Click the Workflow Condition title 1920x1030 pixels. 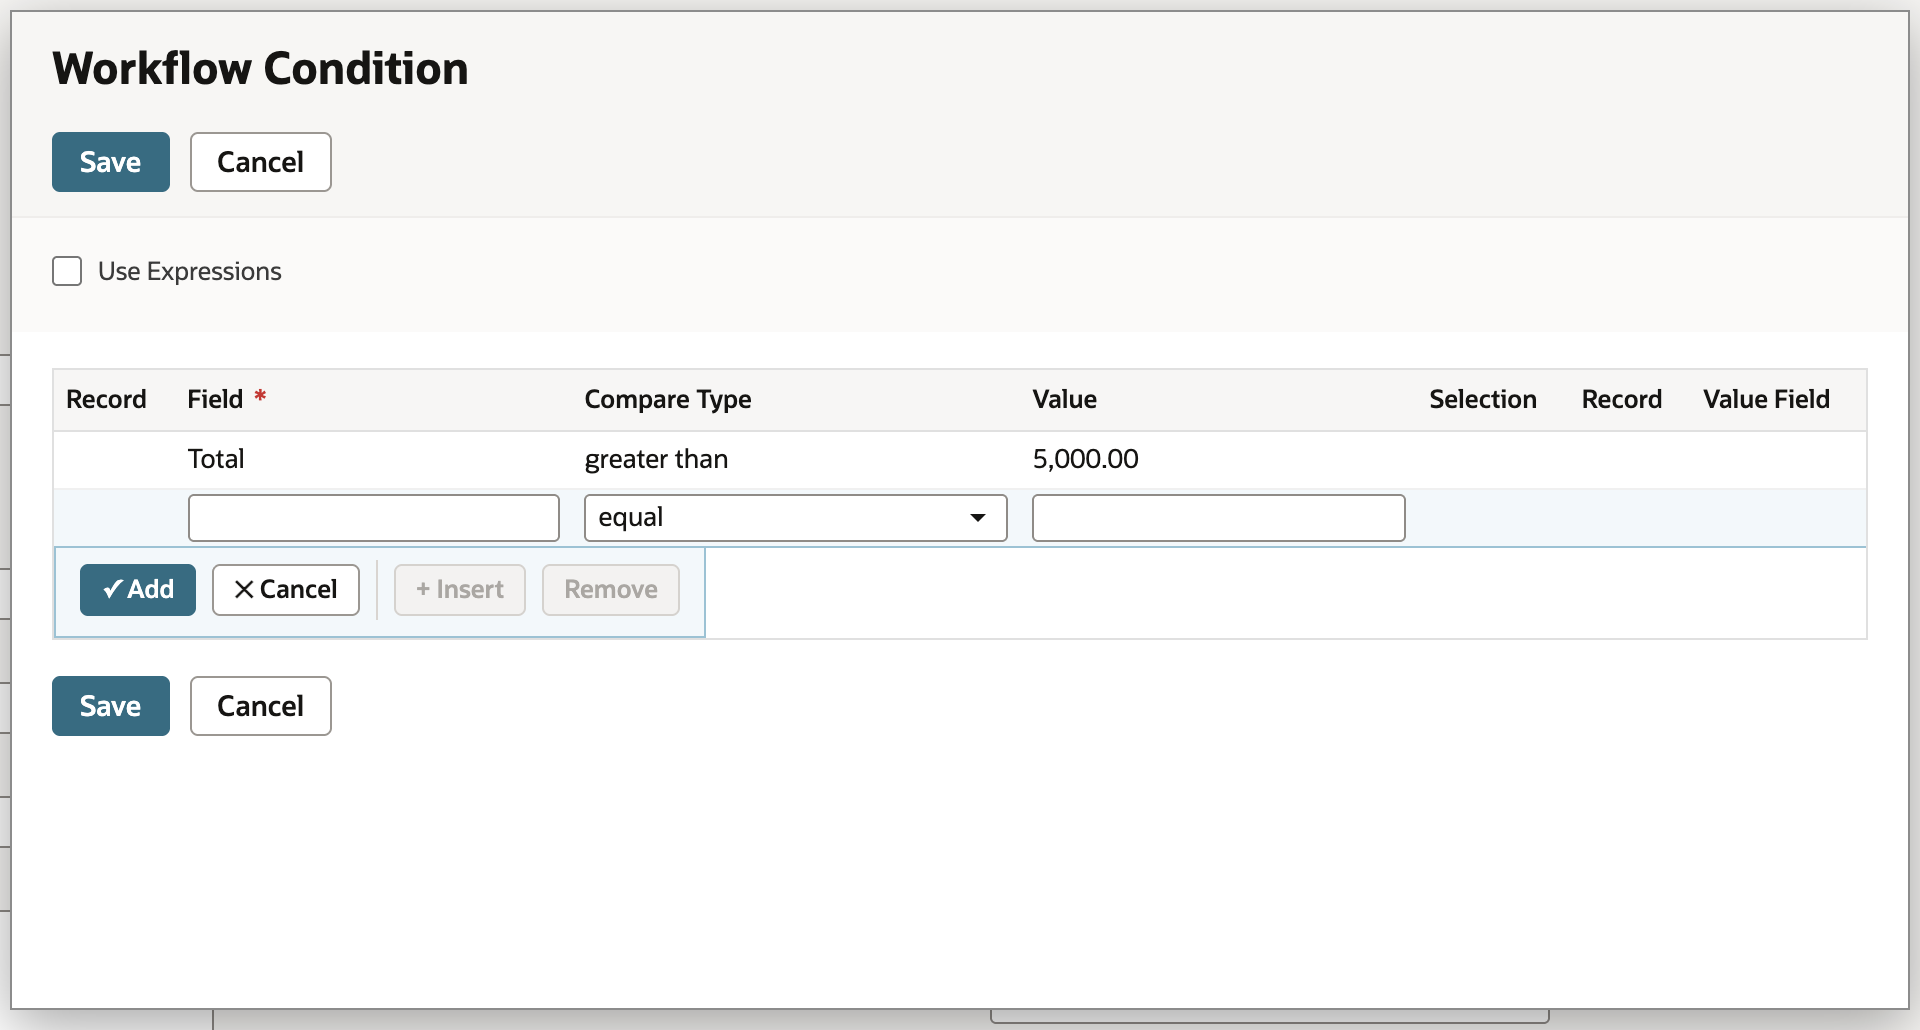[261, 68]
